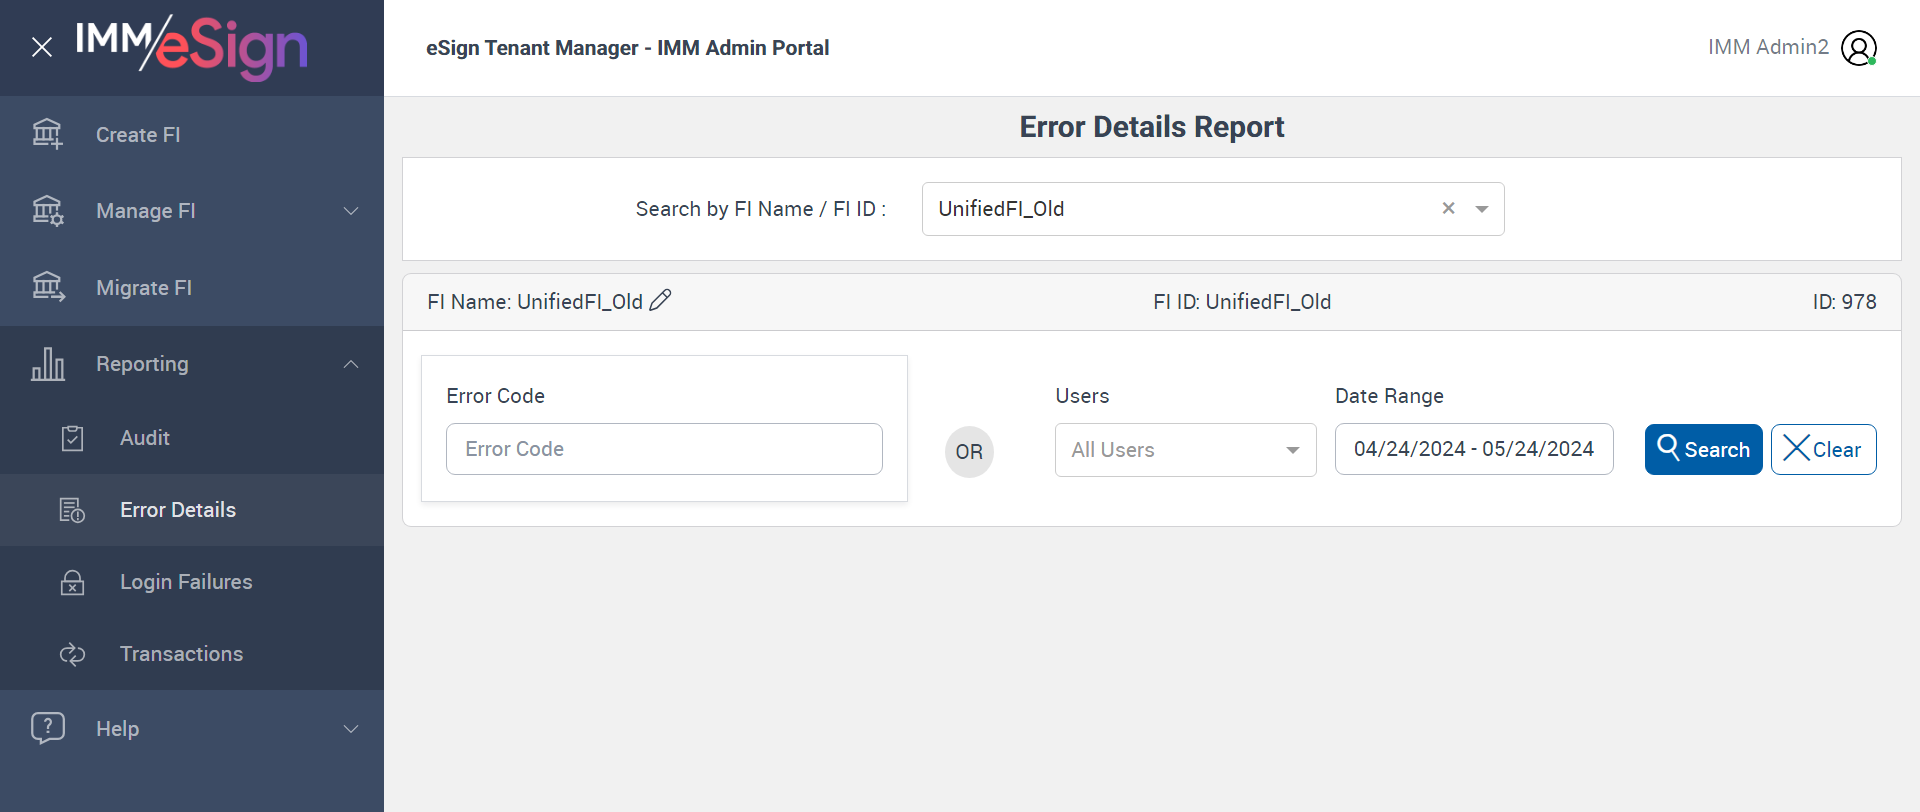Collapse the Reporting menu section
1920x812 pixels.
[351, 364]
